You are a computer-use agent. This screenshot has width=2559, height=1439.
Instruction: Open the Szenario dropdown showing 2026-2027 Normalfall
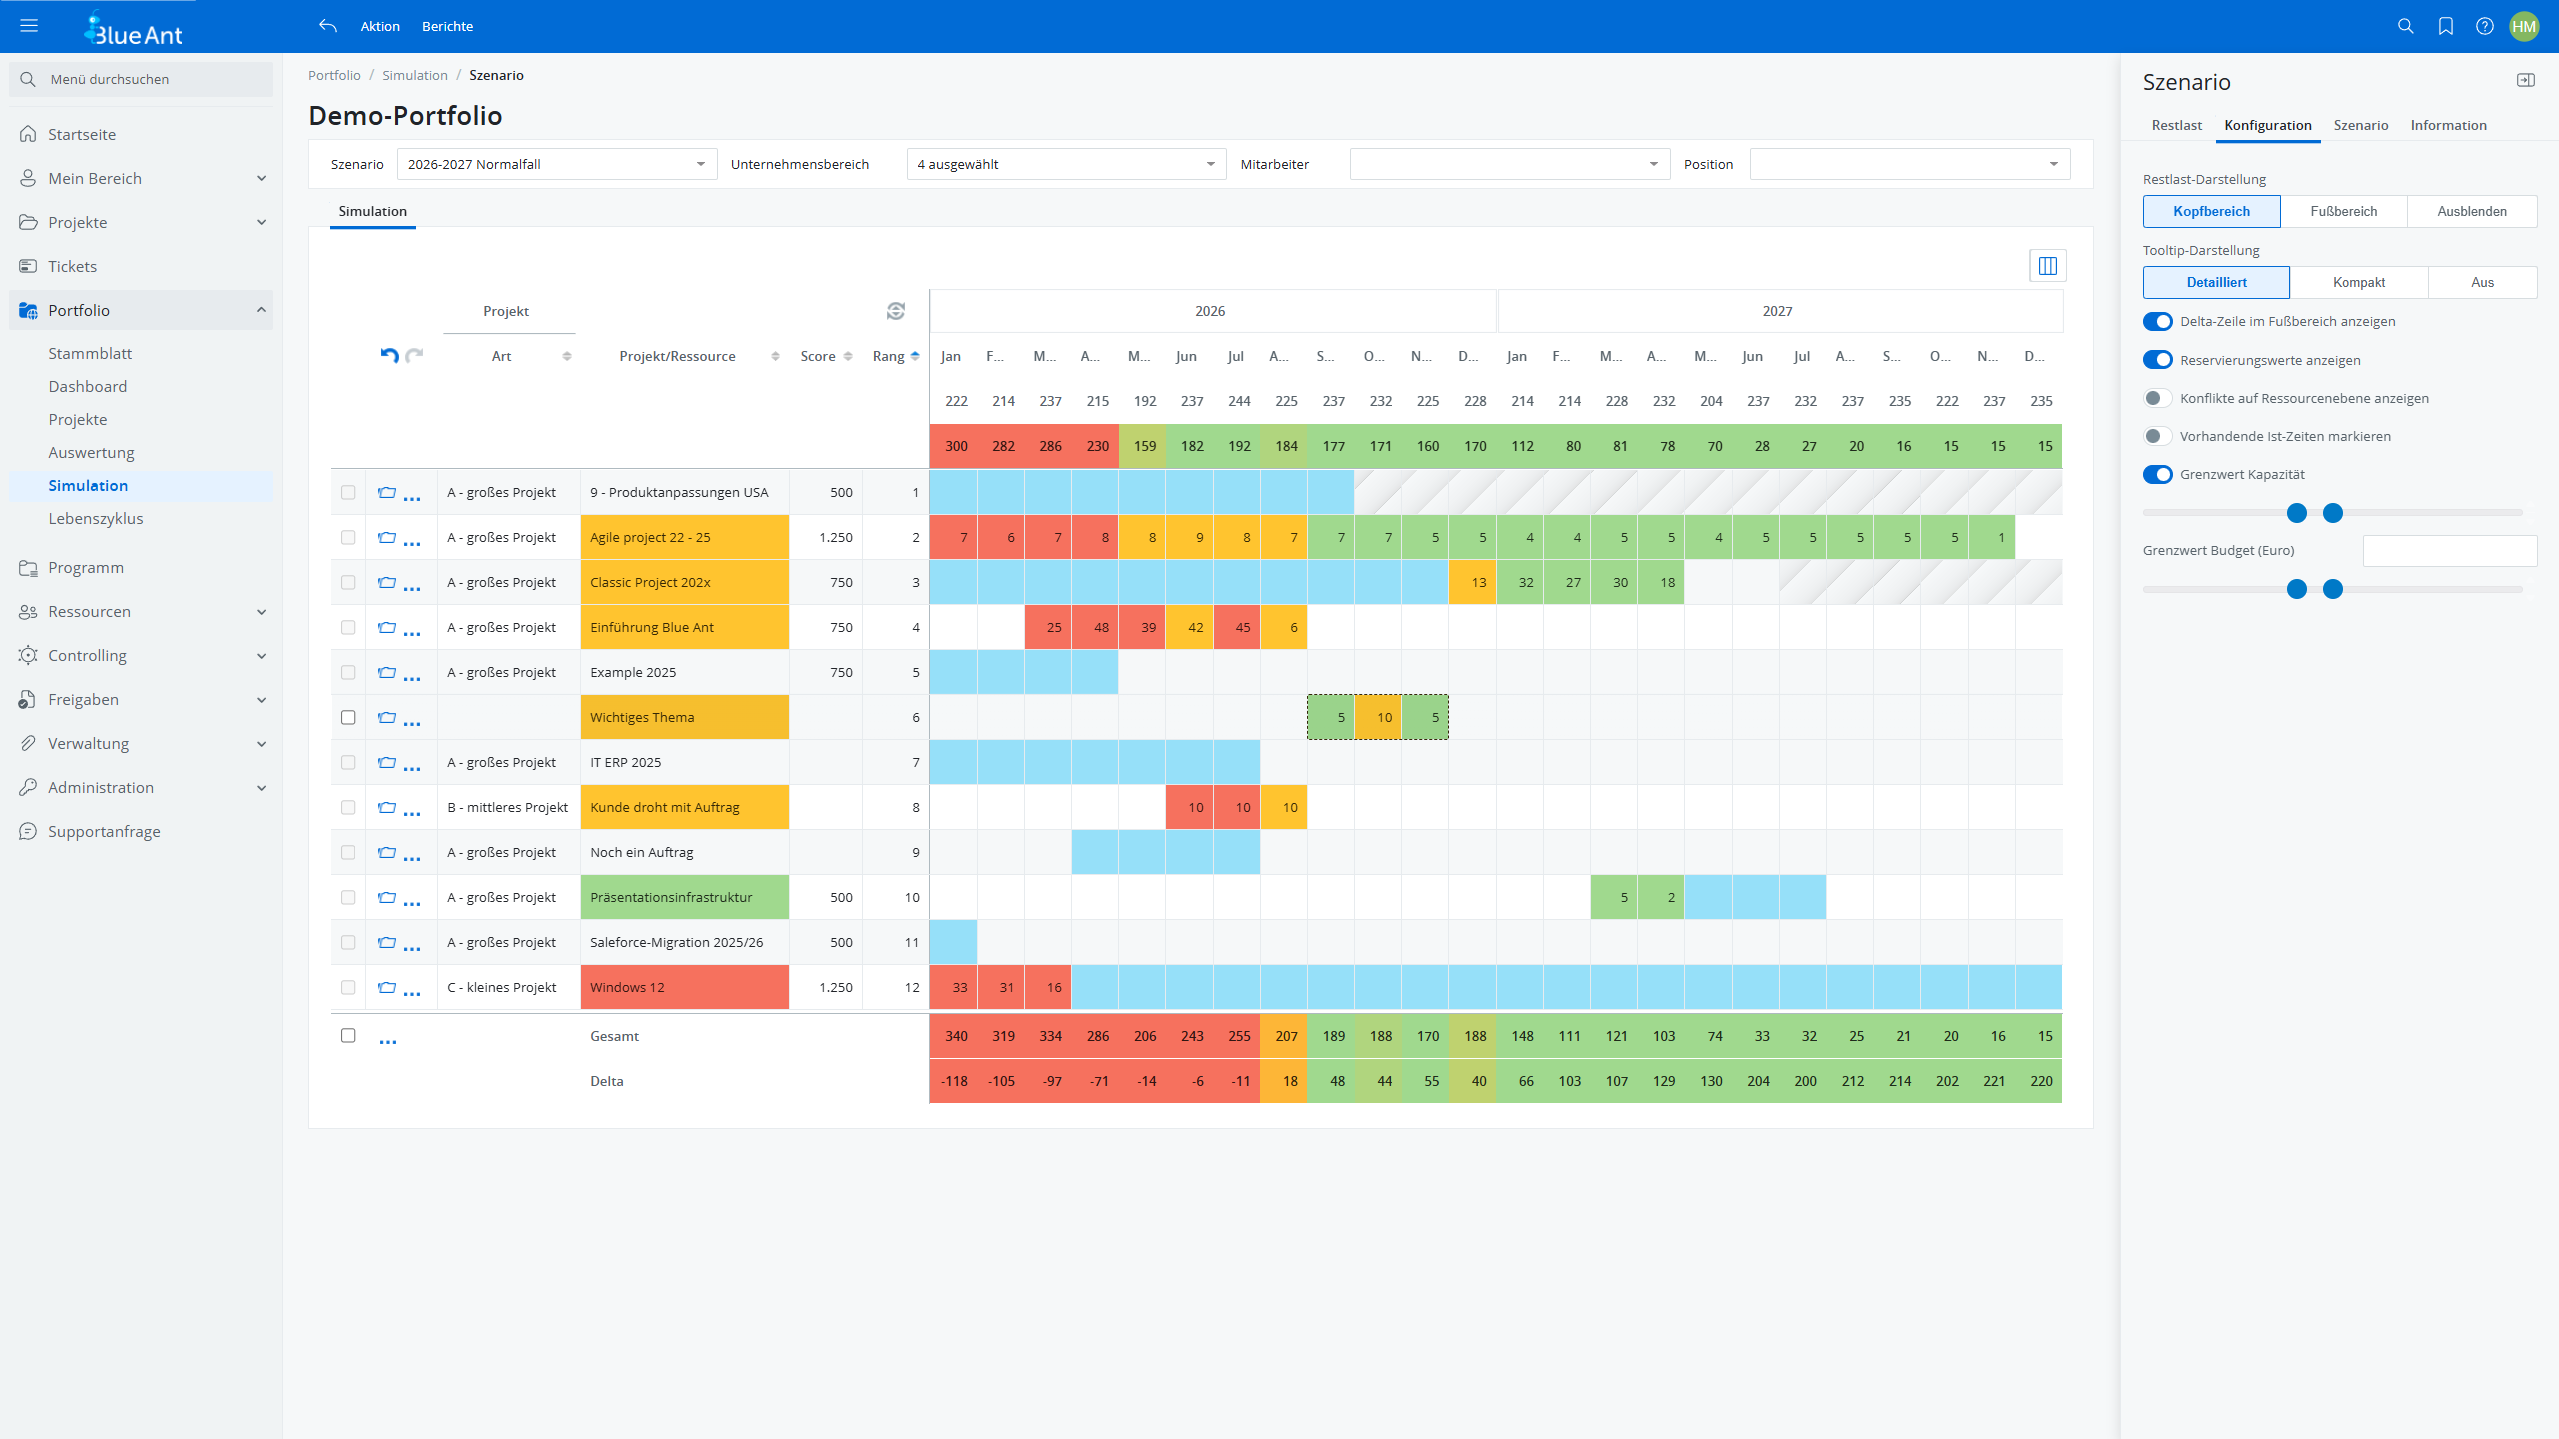tap(556, 163)
